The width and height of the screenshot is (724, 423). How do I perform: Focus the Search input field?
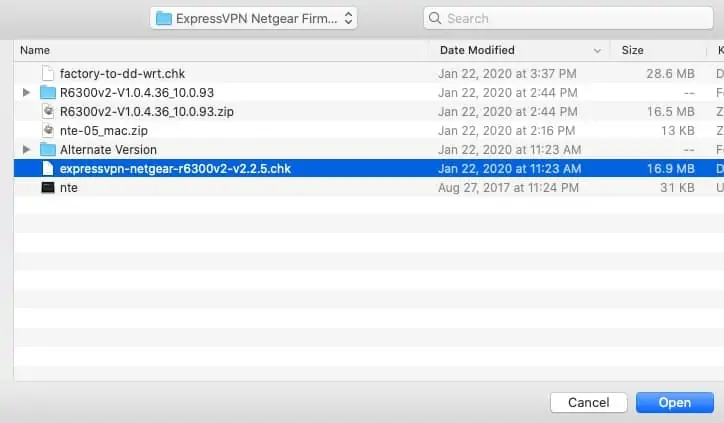pyautogui.click(x=568, y=18)
